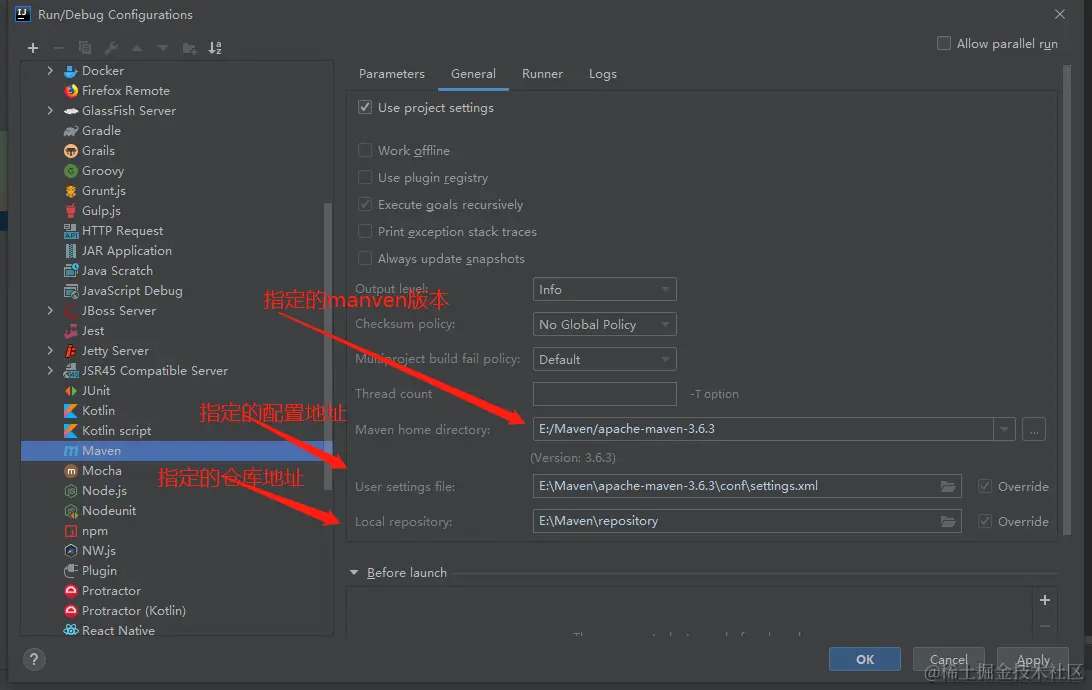Select Kotlin script in list
Image resolution: width=1092 pixels, height=690 pixels.
(116, 431)
